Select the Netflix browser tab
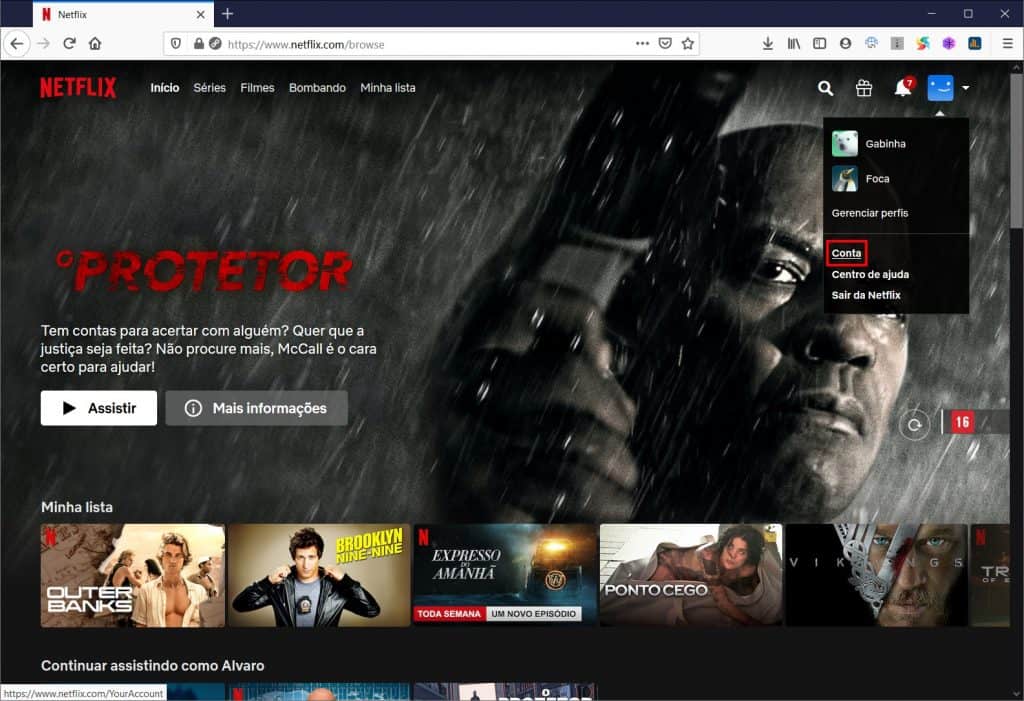The height and width of the screenshot is (701, 1024). click(122, 14)
